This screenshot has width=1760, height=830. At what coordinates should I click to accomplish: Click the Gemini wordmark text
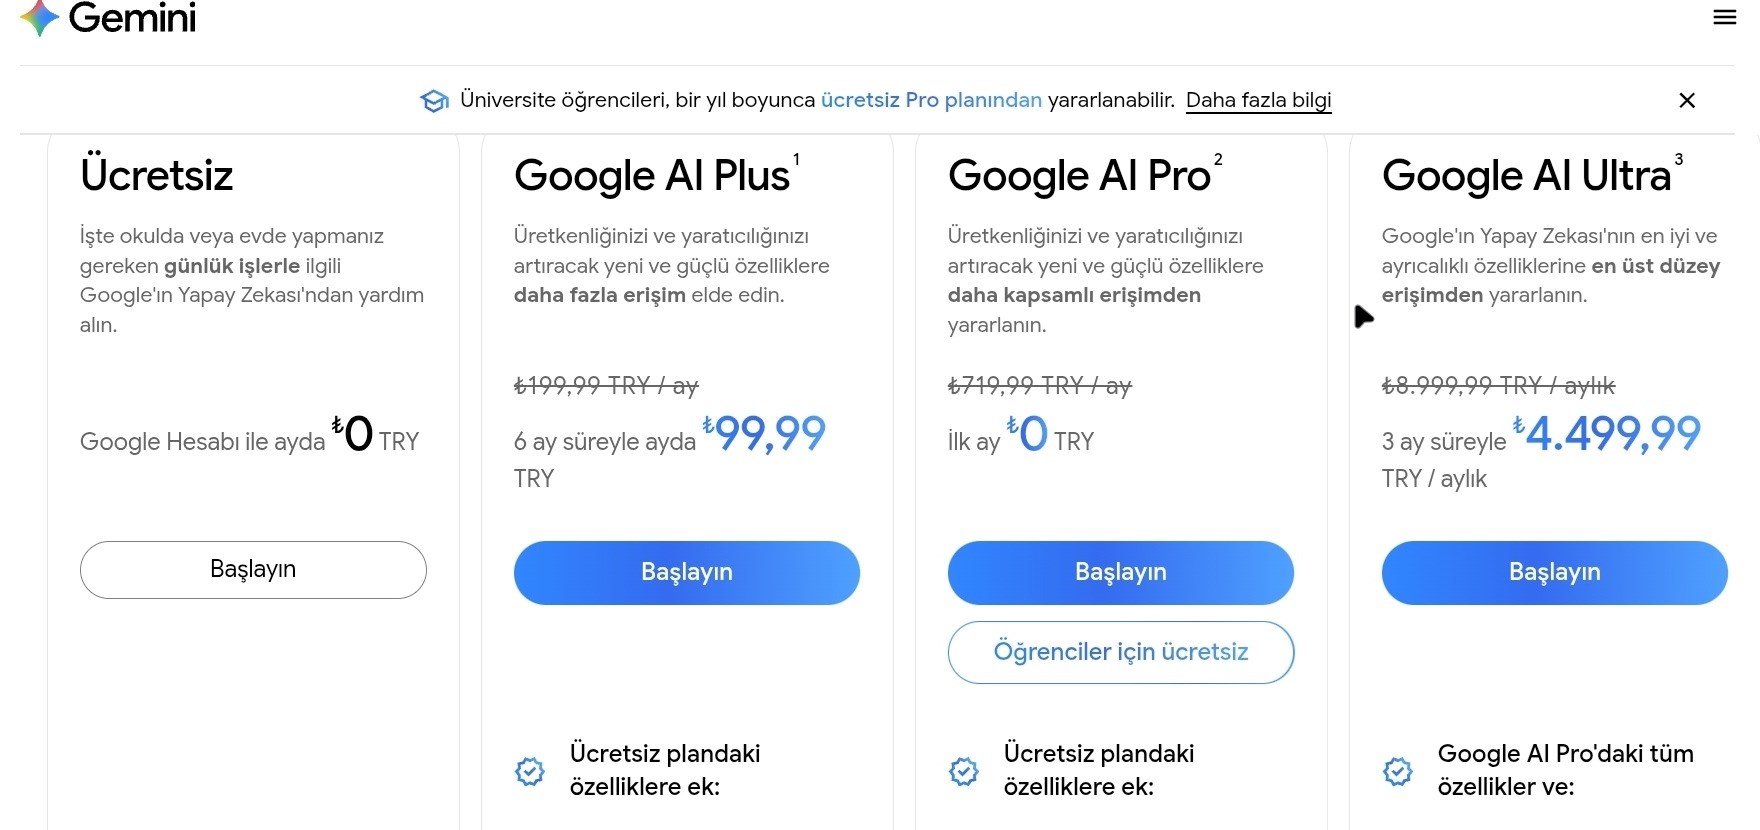(132, 18)
